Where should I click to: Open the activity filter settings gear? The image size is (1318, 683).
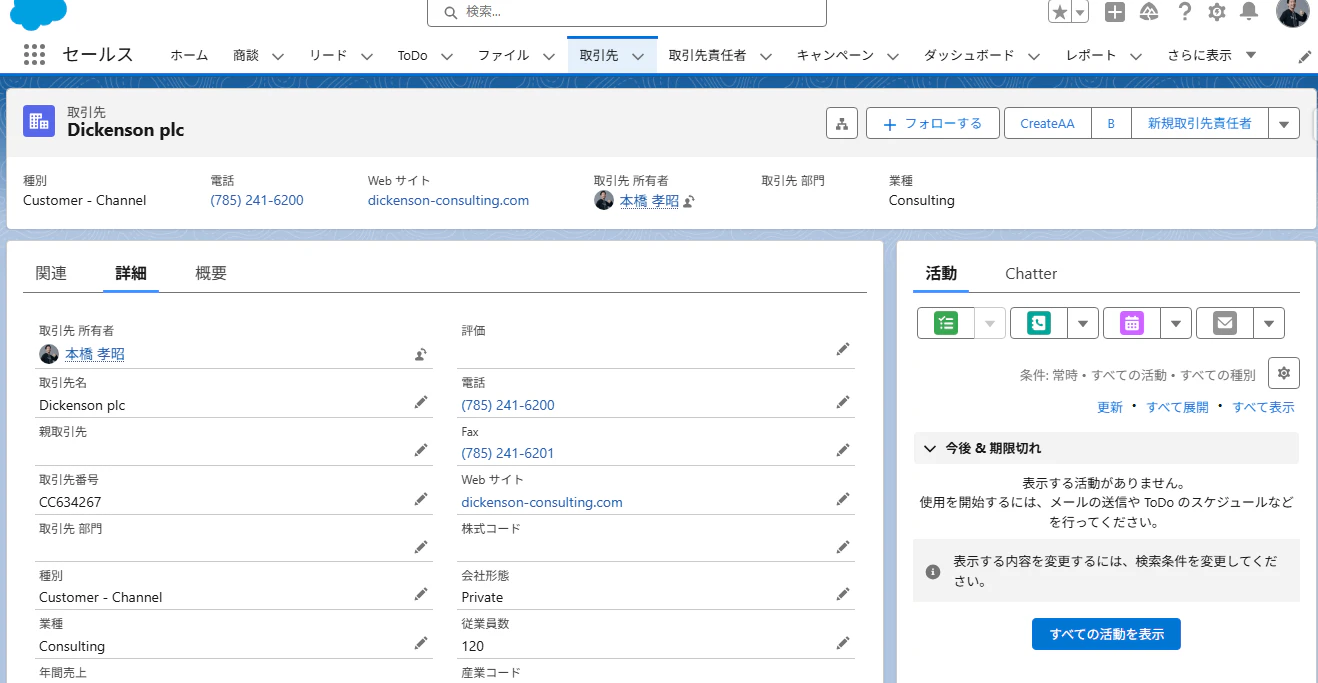coord(1284,373)
